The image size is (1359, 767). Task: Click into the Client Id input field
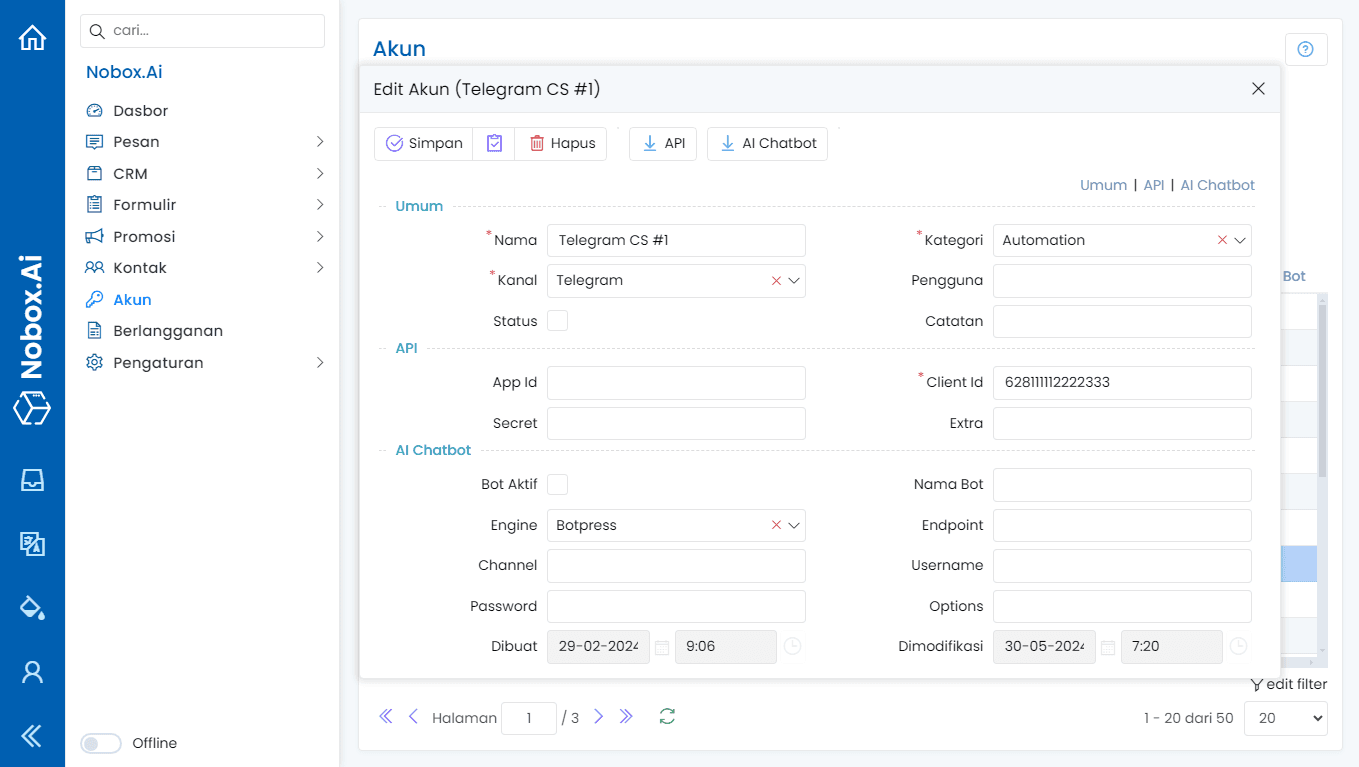point(1121,382)
